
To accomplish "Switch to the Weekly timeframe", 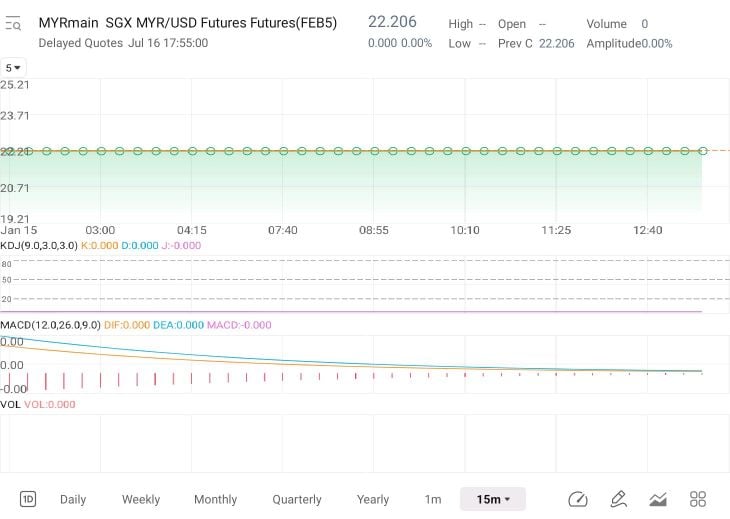I will point(141,499).
